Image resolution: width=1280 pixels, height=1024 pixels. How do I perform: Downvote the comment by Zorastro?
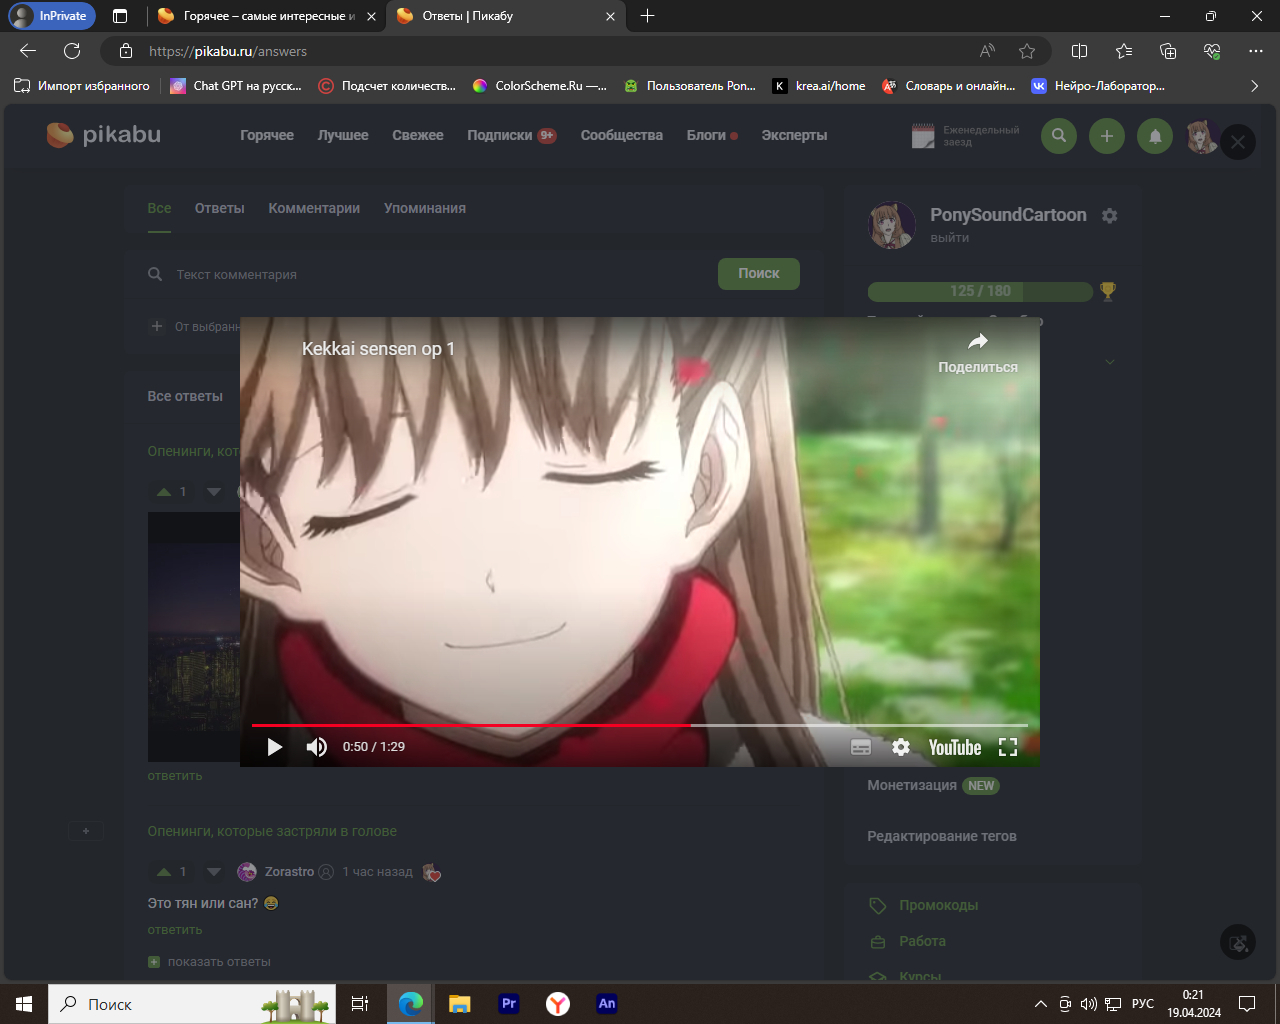click(x=214, y=872)
